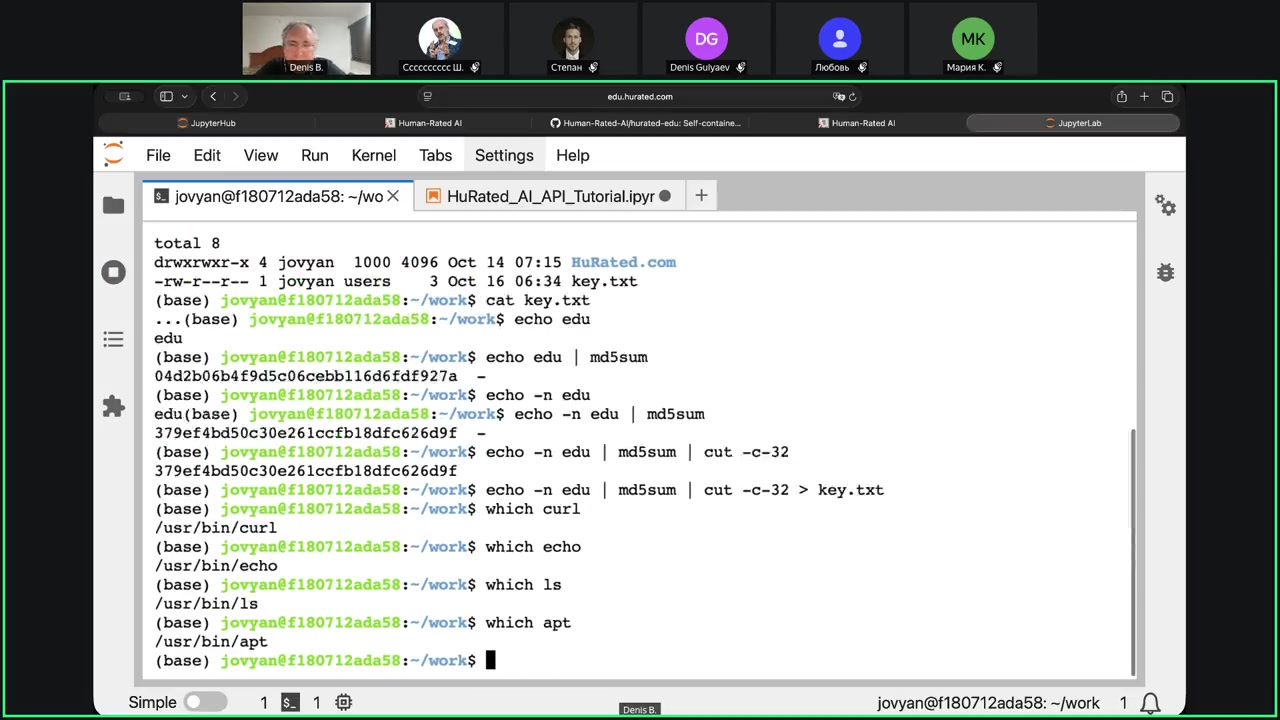Click the terminal count icon in status bar
This screenshot has width=1280, height=720.
[x=290, y=703]
